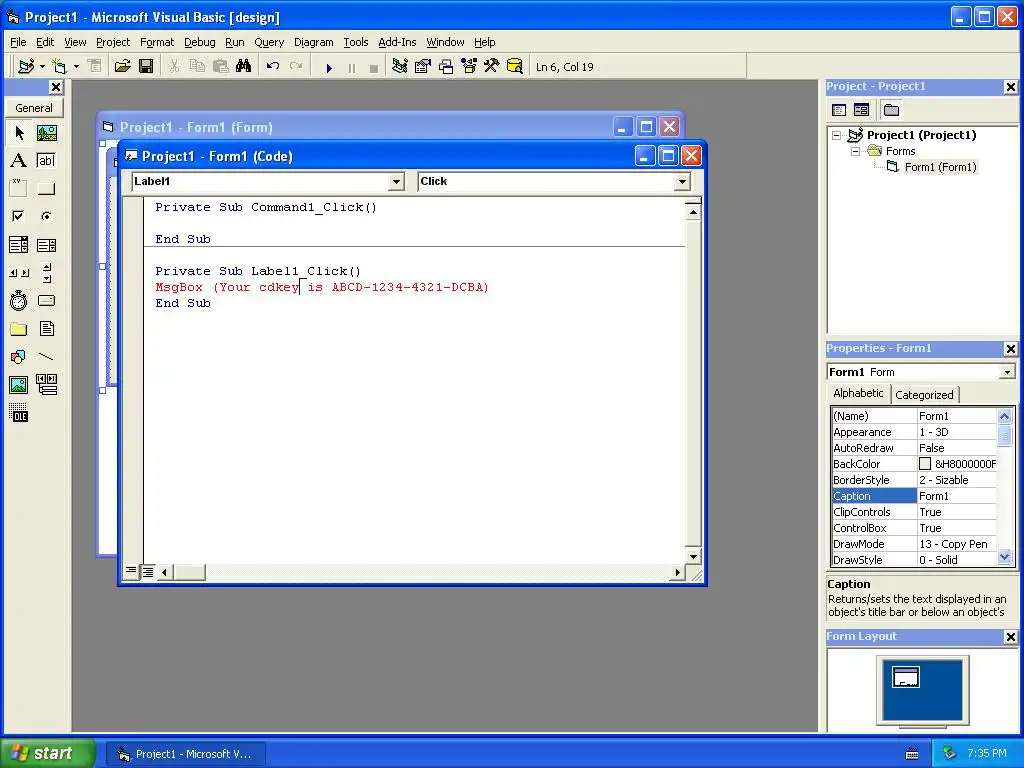Click the form preview in Form Layout
This screenshot has width=1024, height=768.
coord(906,677)
